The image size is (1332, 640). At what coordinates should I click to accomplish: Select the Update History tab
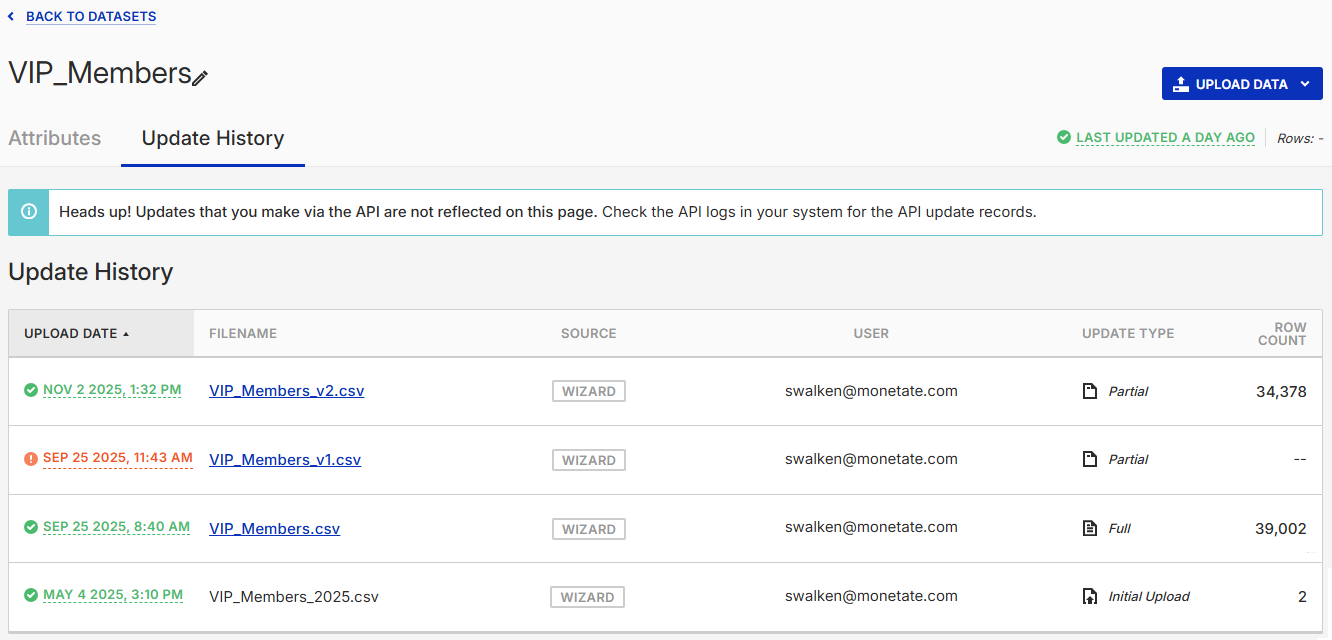pos(213,138)
